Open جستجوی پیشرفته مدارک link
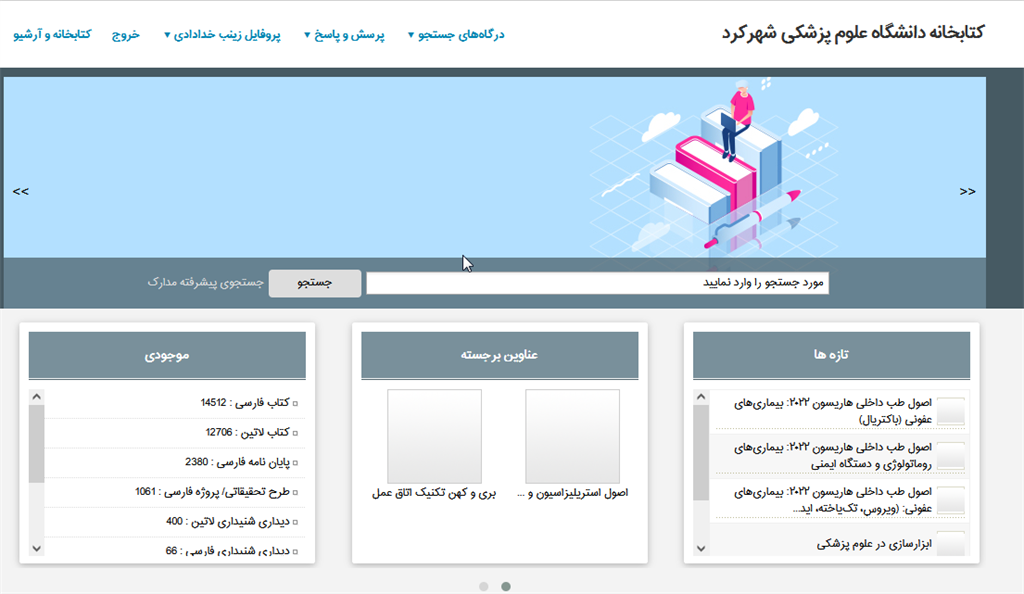Image resolution: width=1024 pixels, height=594 pixels. pyautogui.click(x=205, y=283)
